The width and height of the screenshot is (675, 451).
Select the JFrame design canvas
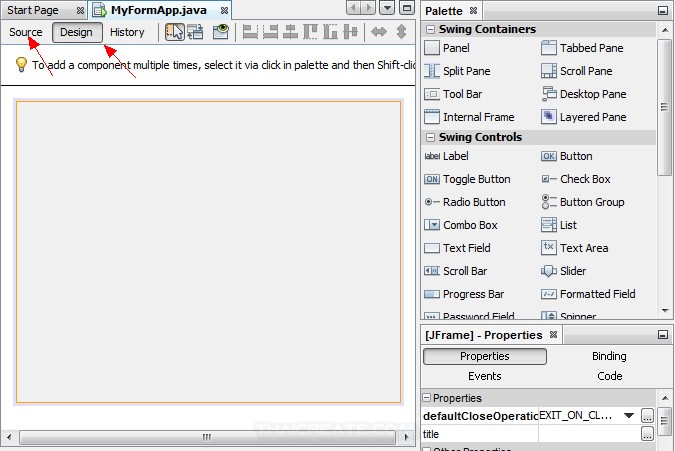pyautogui.click(x=208, y=252)
